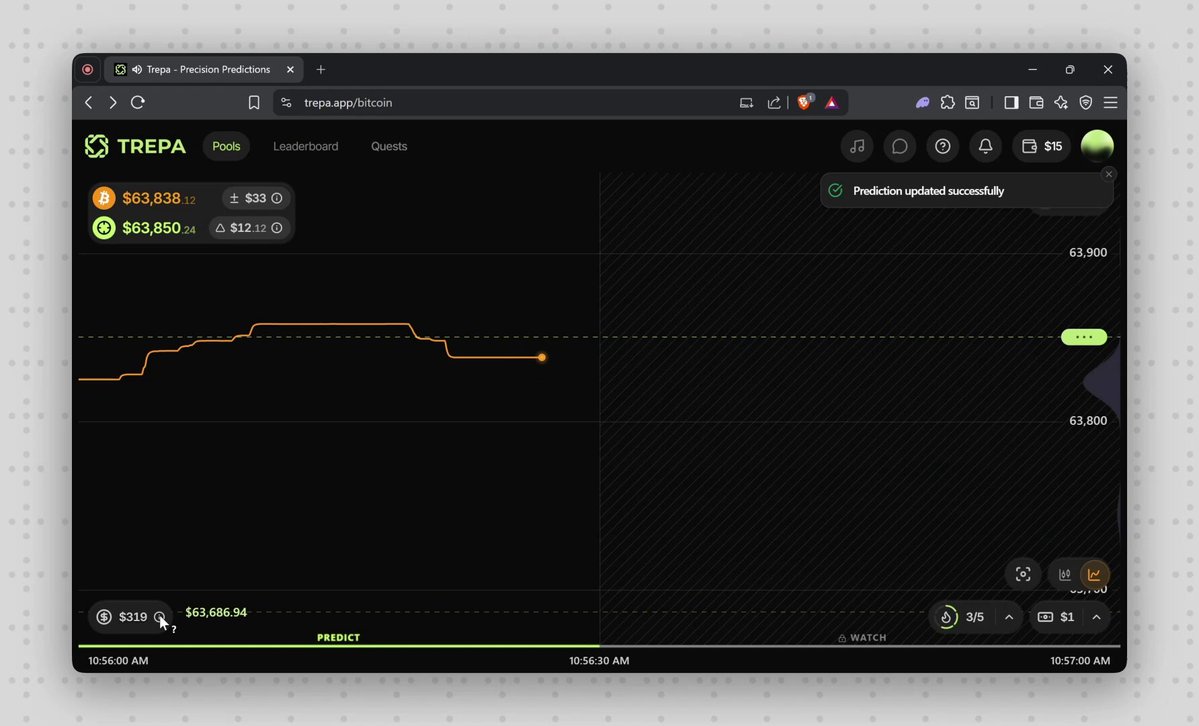Image resolution: width=1199 pixels, height=726 pixels.
Task: Close the Trepa browser tab
Action: click(290, 70)
